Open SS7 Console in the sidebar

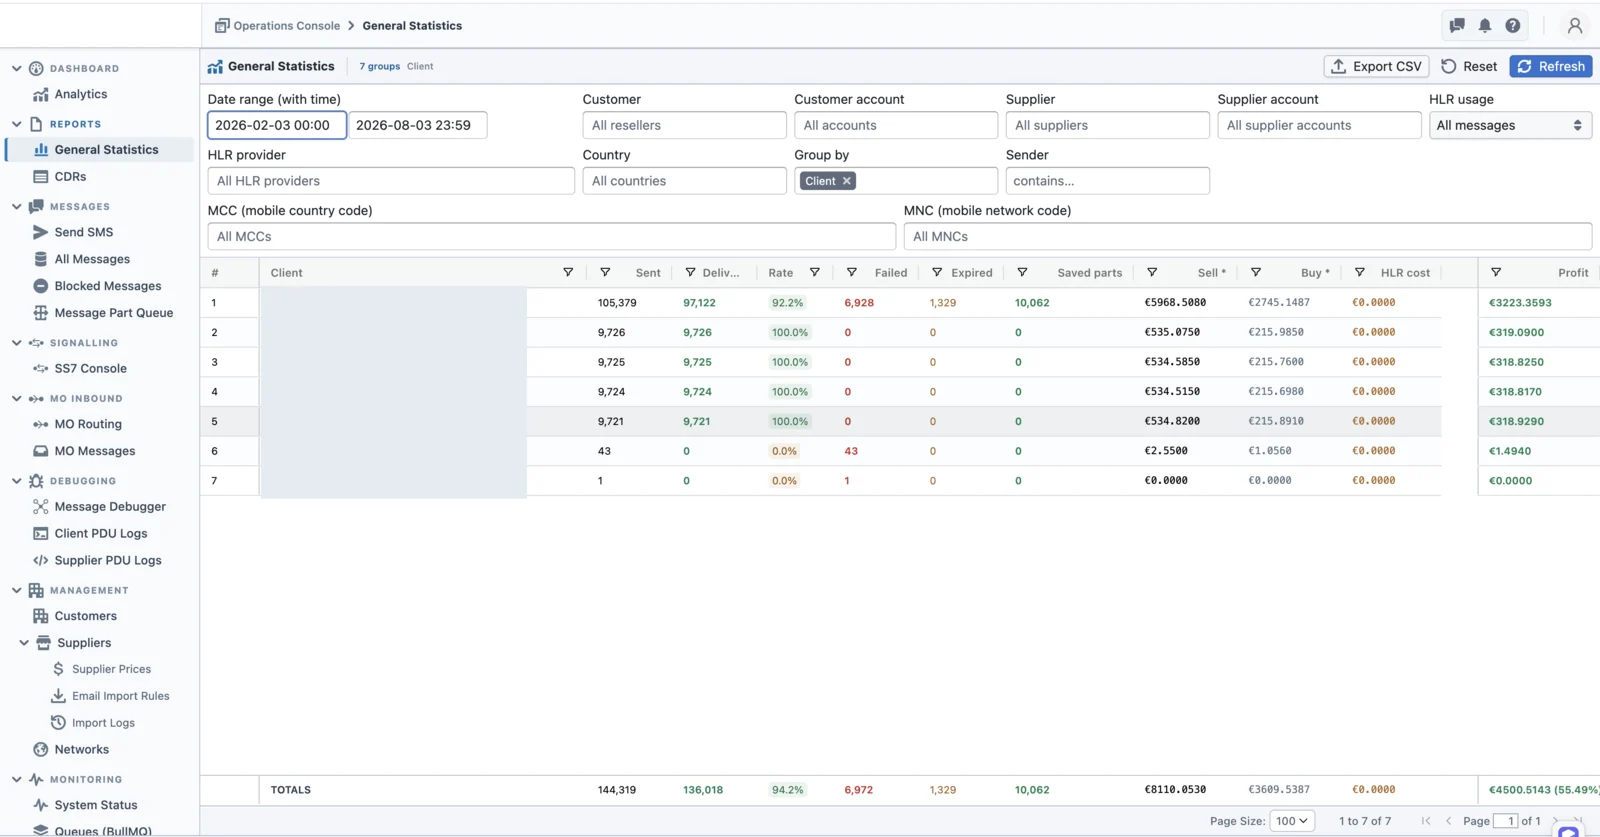[90, 369]
